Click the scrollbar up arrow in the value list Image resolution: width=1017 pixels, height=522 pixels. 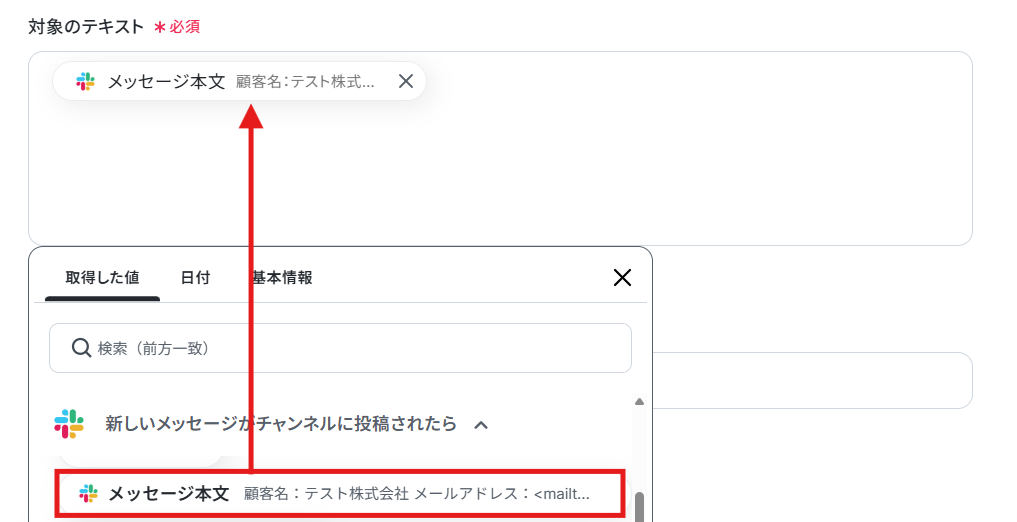639,401
